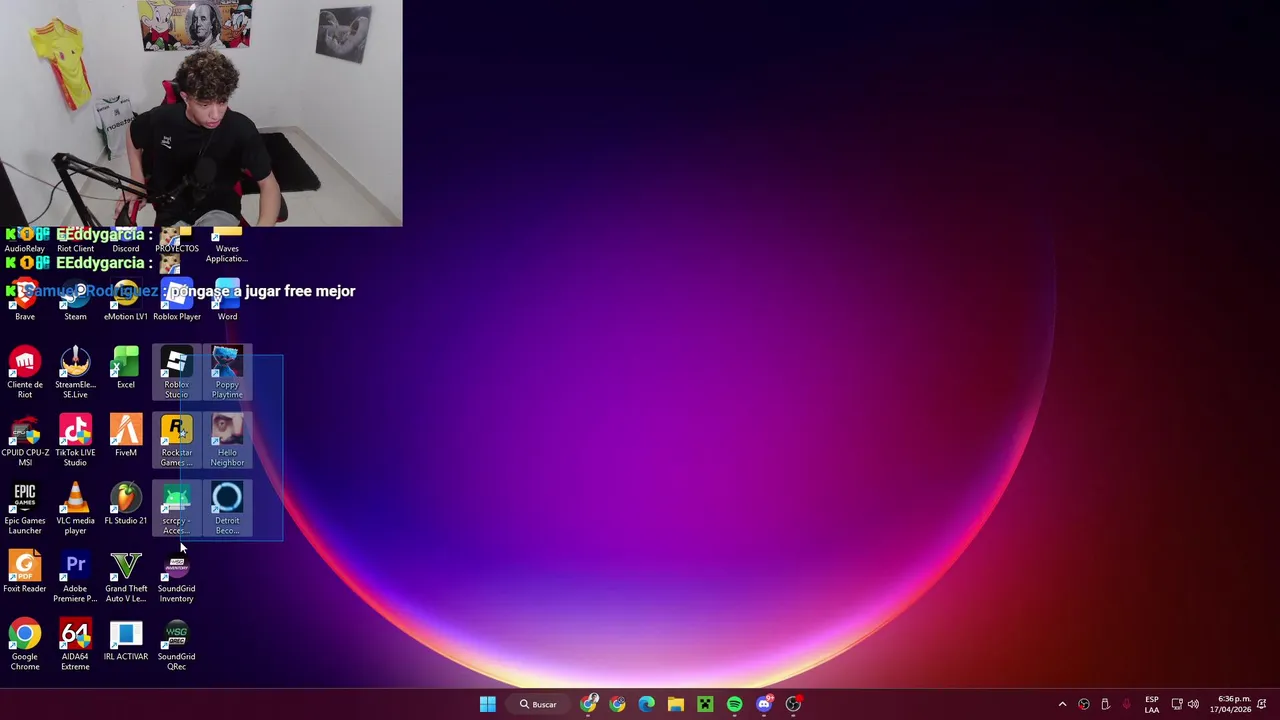Select the SoundGrid QRec desktop icon
This screenshot has width=1280, height=720.
click(x=176, y=644)
